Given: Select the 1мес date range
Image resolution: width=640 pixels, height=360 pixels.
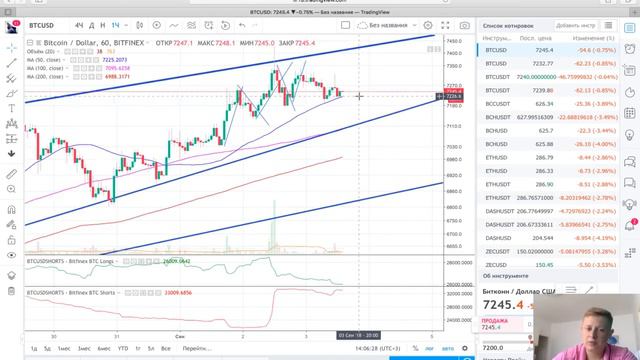Looking at the screenshot, I should (64, 349).
